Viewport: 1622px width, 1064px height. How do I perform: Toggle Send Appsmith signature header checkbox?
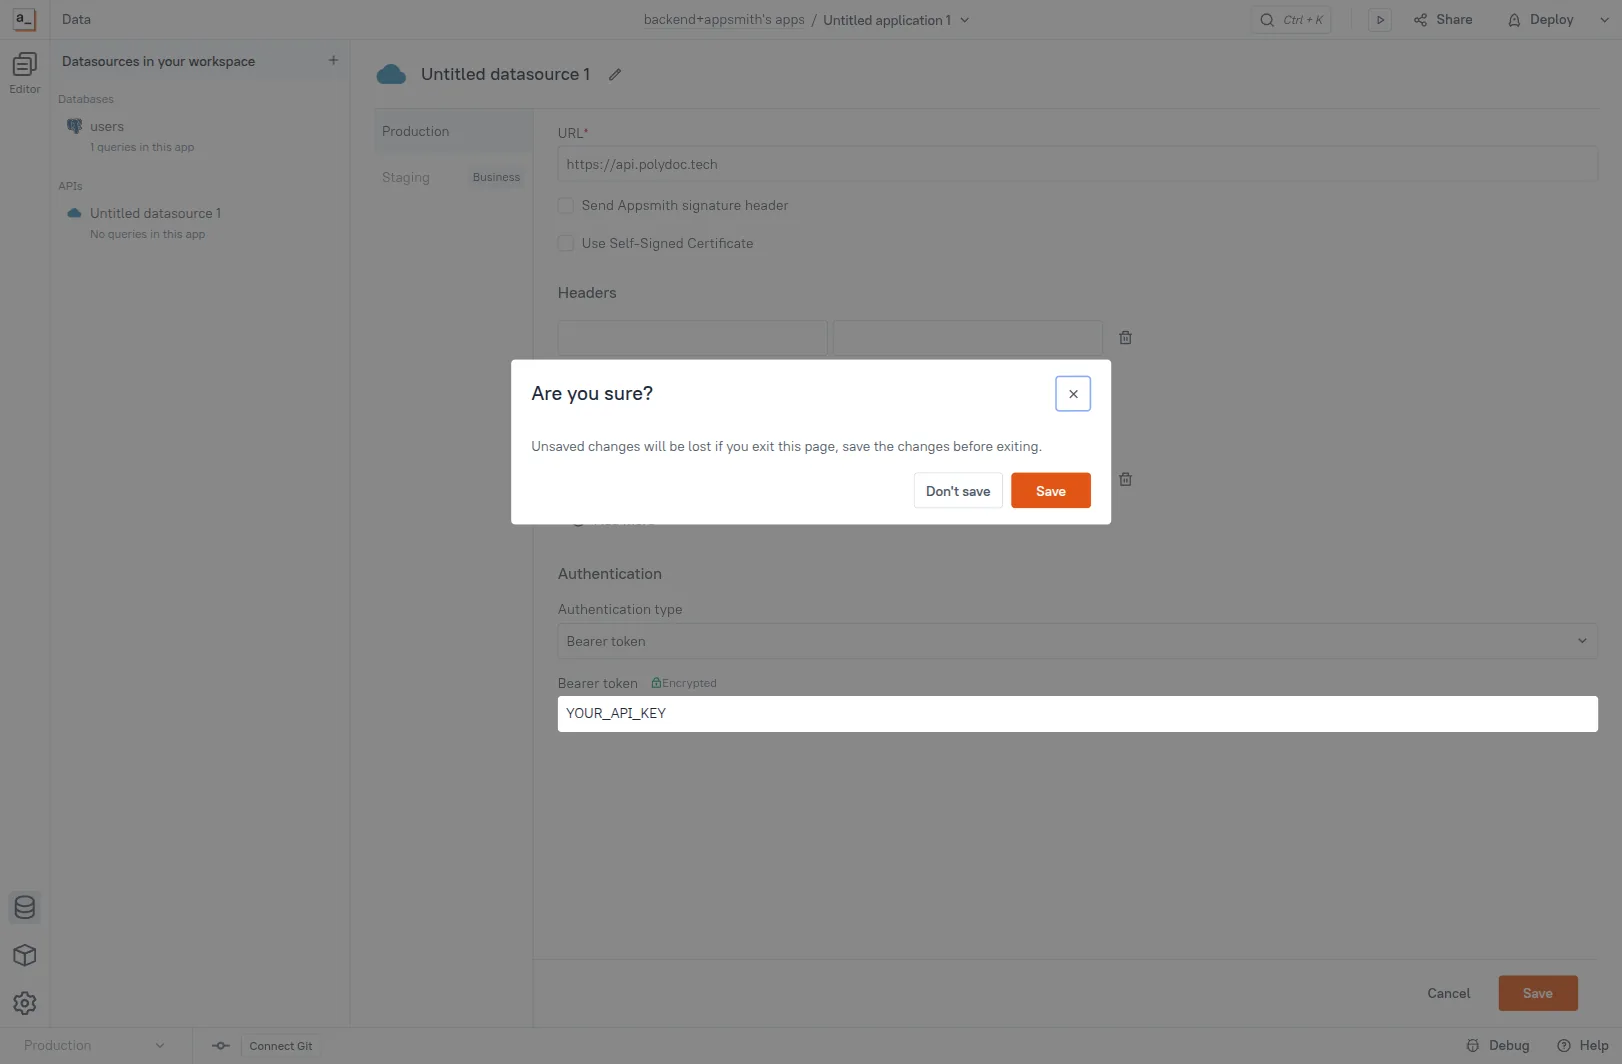(x=566, y=206)
